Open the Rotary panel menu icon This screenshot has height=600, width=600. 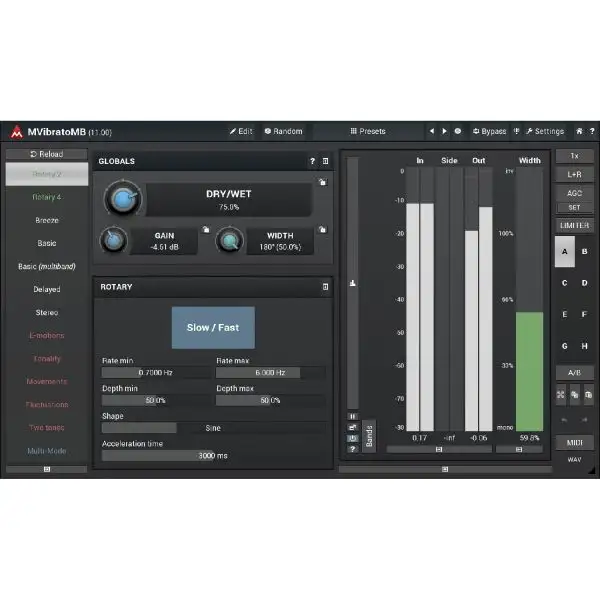click(x=325, y=287)
